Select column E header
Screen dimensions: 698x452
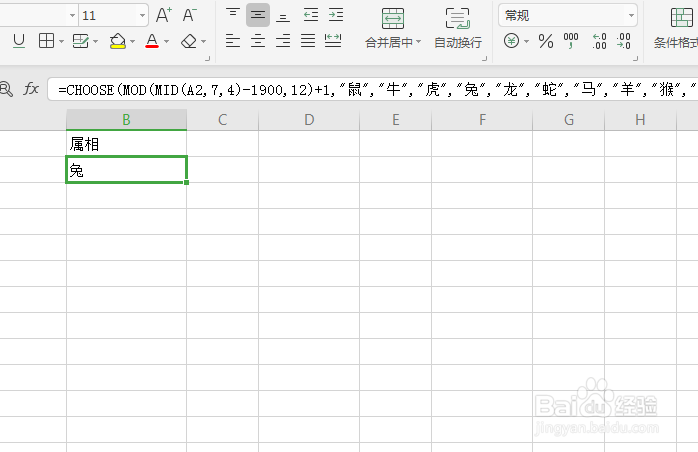click(x=395, y=119)
